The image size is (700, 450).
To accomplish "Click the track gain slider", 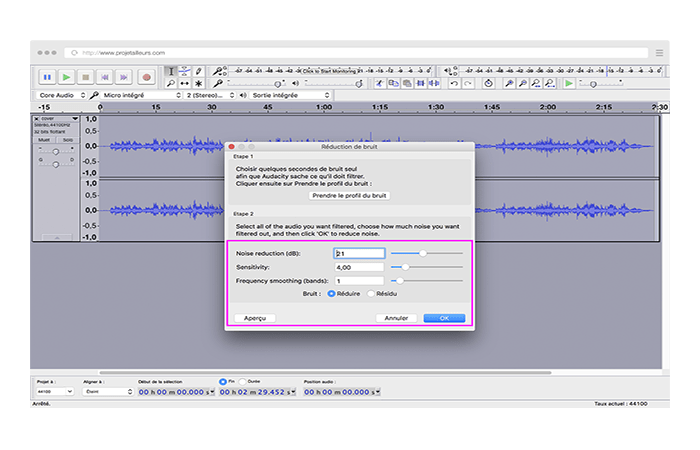I will pyautogui.click(x=56, y=151).
